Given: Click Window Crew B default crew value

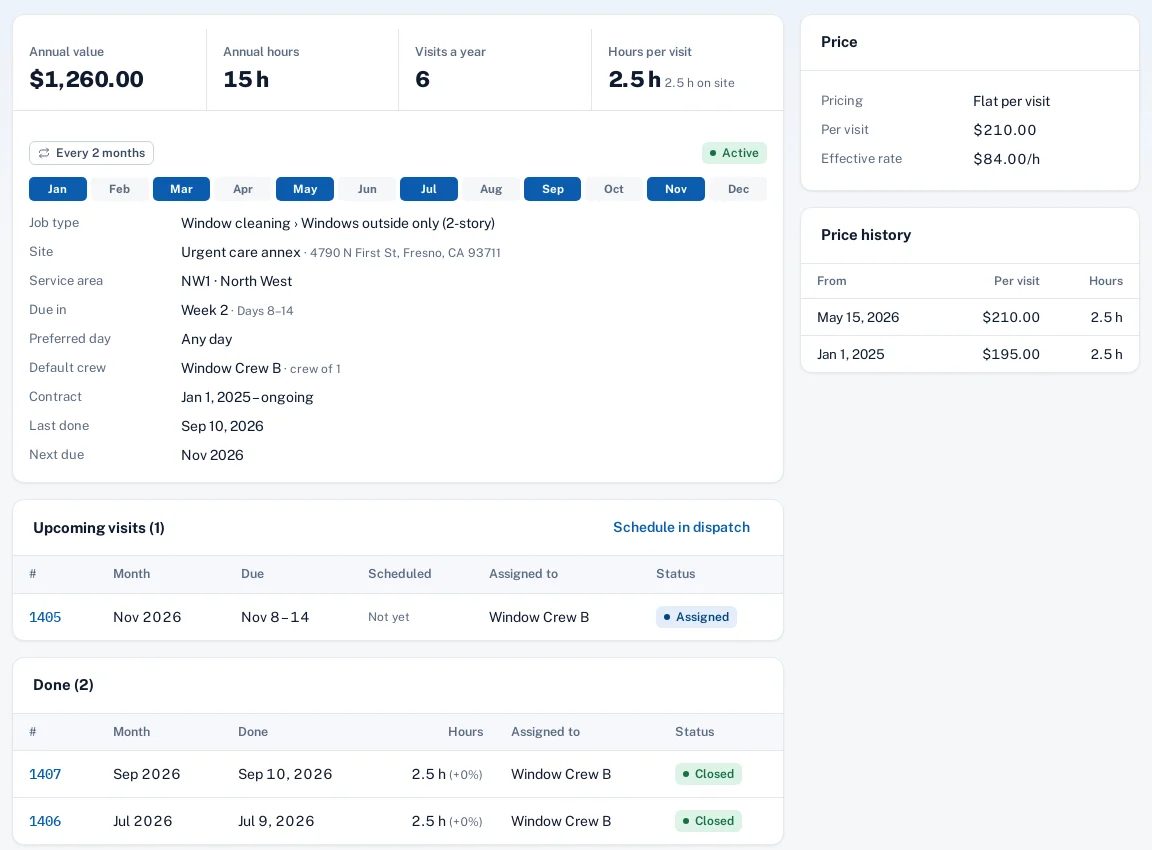Looking at the screenshot, I should pyautogui.click(x=231, y=369).
